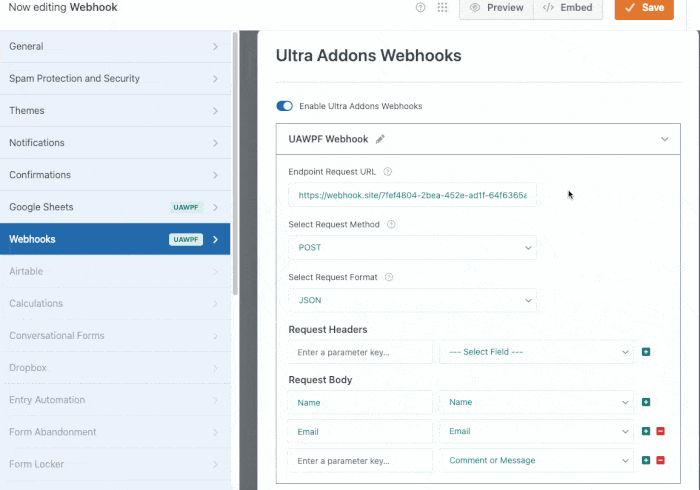Click help icon beside Select Request Method
Viewport: 700px width, 490px height.
tap(391, 225)
